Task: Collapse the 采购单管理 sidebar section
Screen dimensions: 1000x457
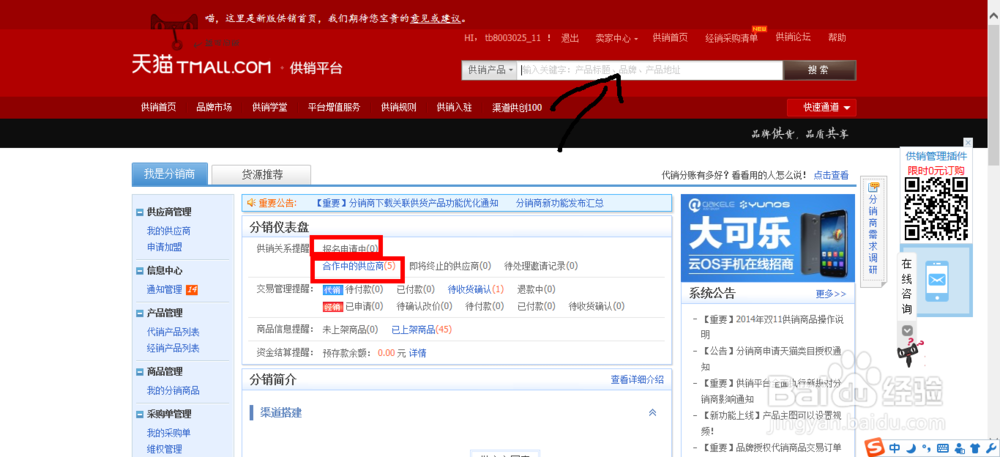Action: 140,414
